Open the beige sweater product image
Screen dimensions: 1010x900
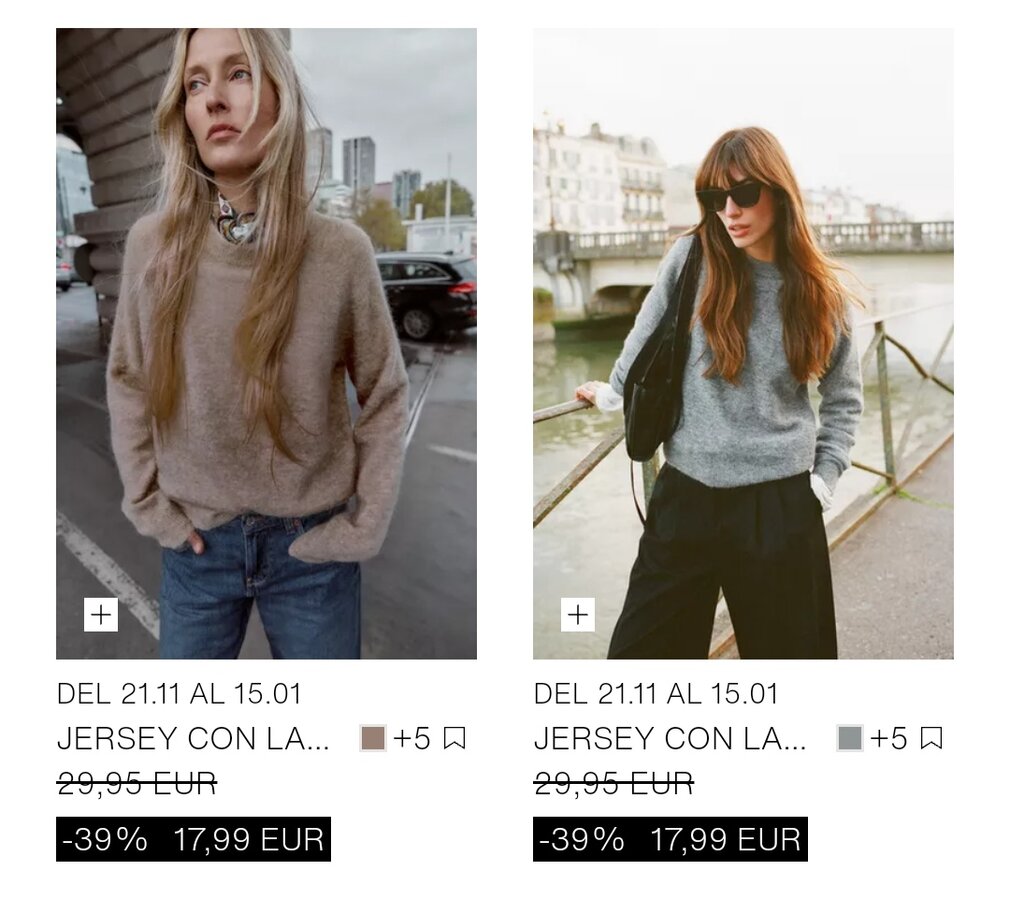[x=266, y=343]
